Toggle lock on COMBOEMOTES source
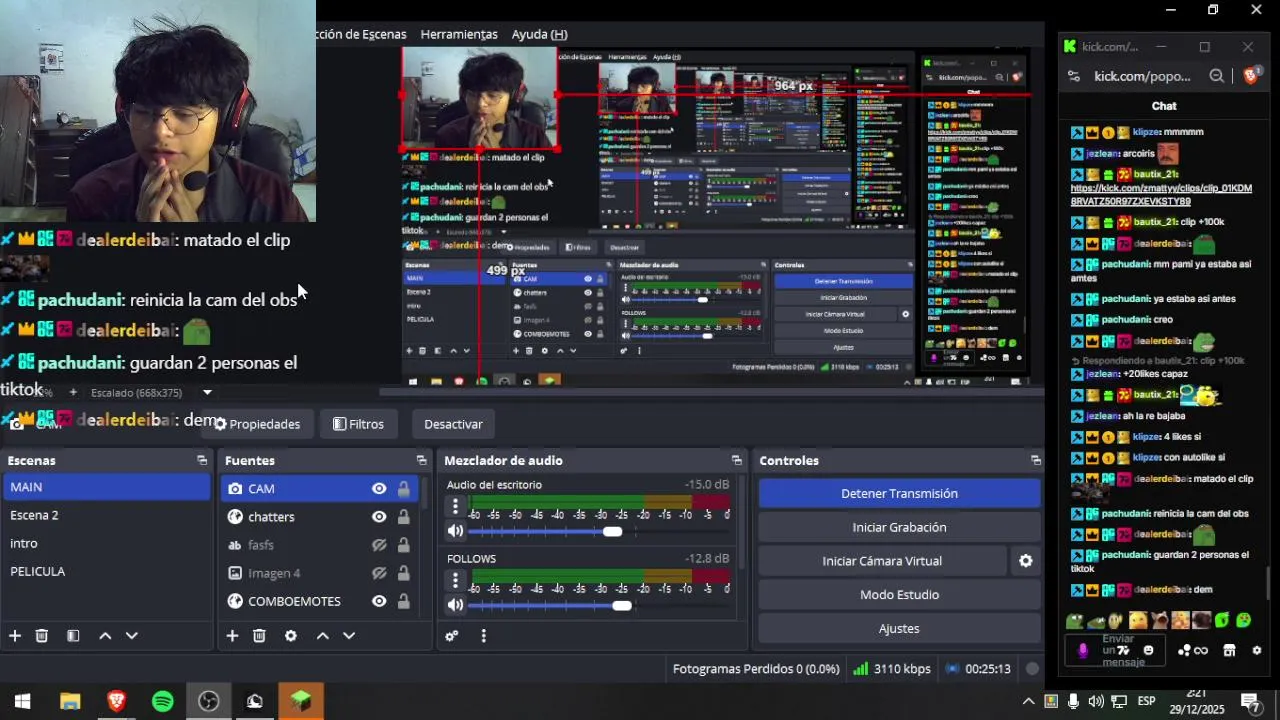 coord(403,601)
